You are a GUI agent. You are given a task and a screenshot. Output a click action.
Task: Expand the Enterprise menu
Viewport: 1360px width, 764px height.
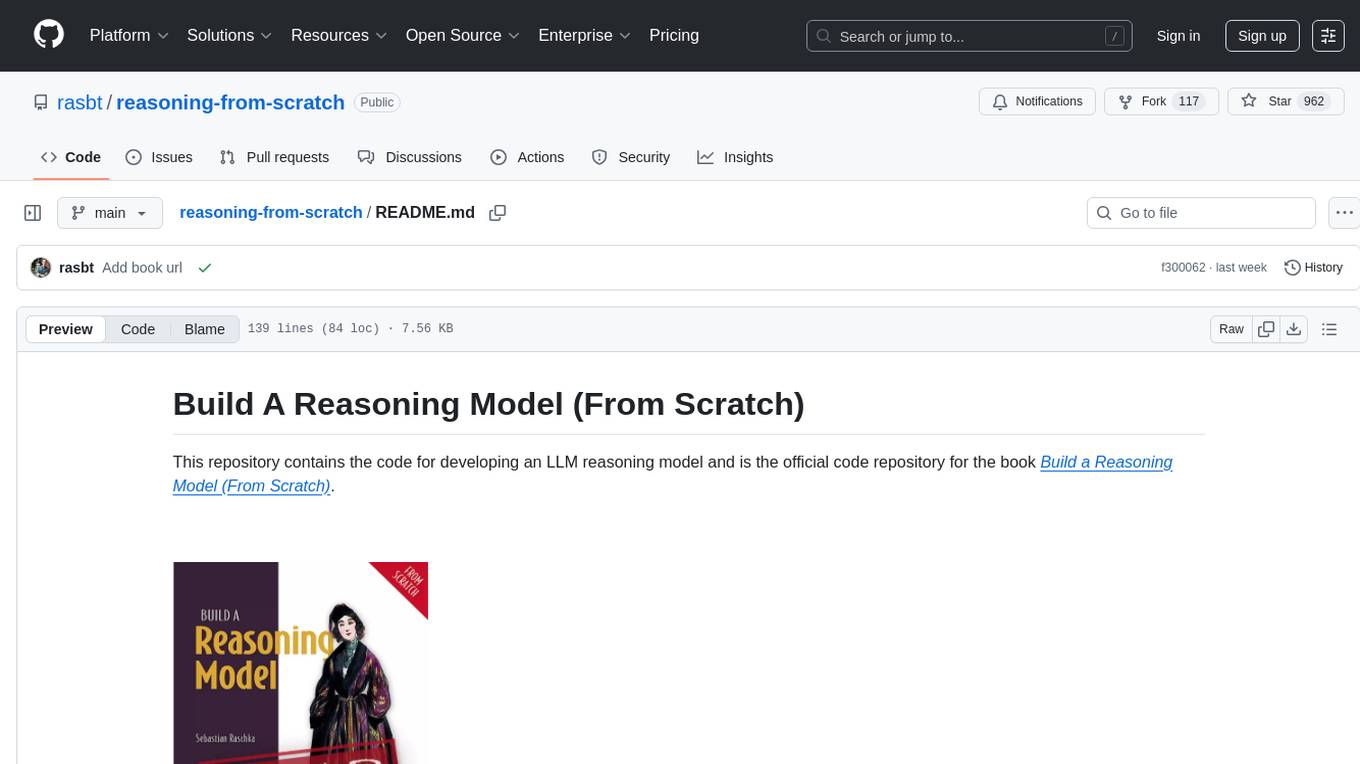pyautogui.click(x=585, y=35)
